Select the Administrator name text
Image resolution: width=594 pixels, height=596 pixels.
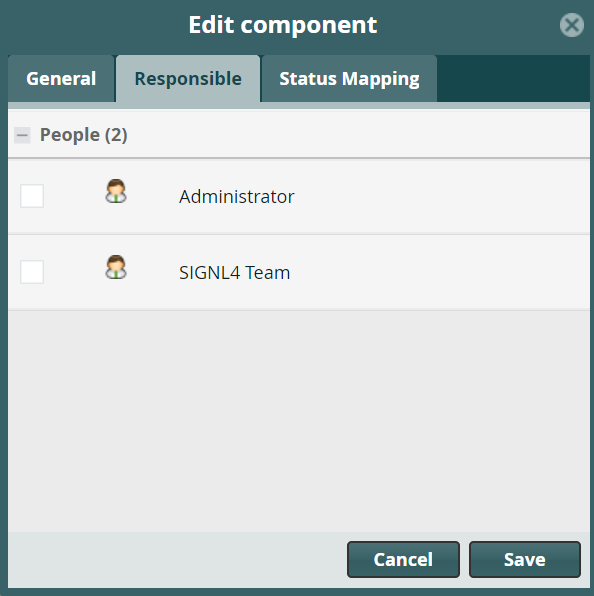[237, 197]
